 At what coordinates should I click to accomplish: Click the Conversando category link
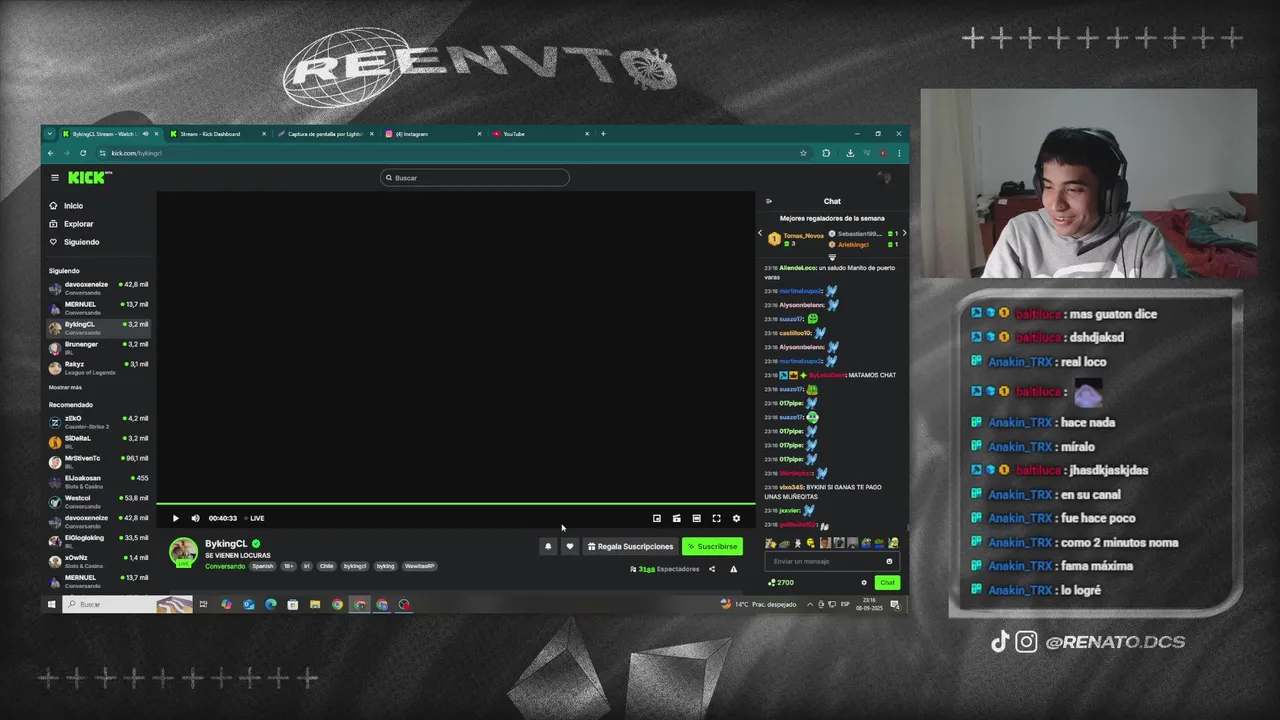[225, 566]
